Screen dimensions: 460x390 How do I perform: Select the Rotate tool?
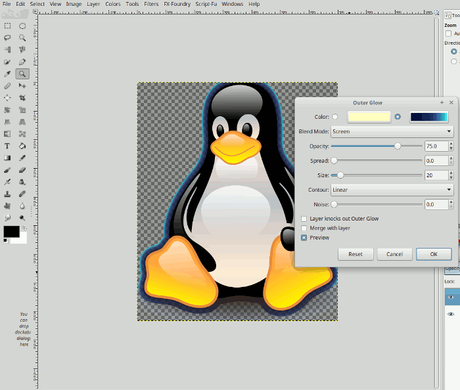[x=7, y=110]
